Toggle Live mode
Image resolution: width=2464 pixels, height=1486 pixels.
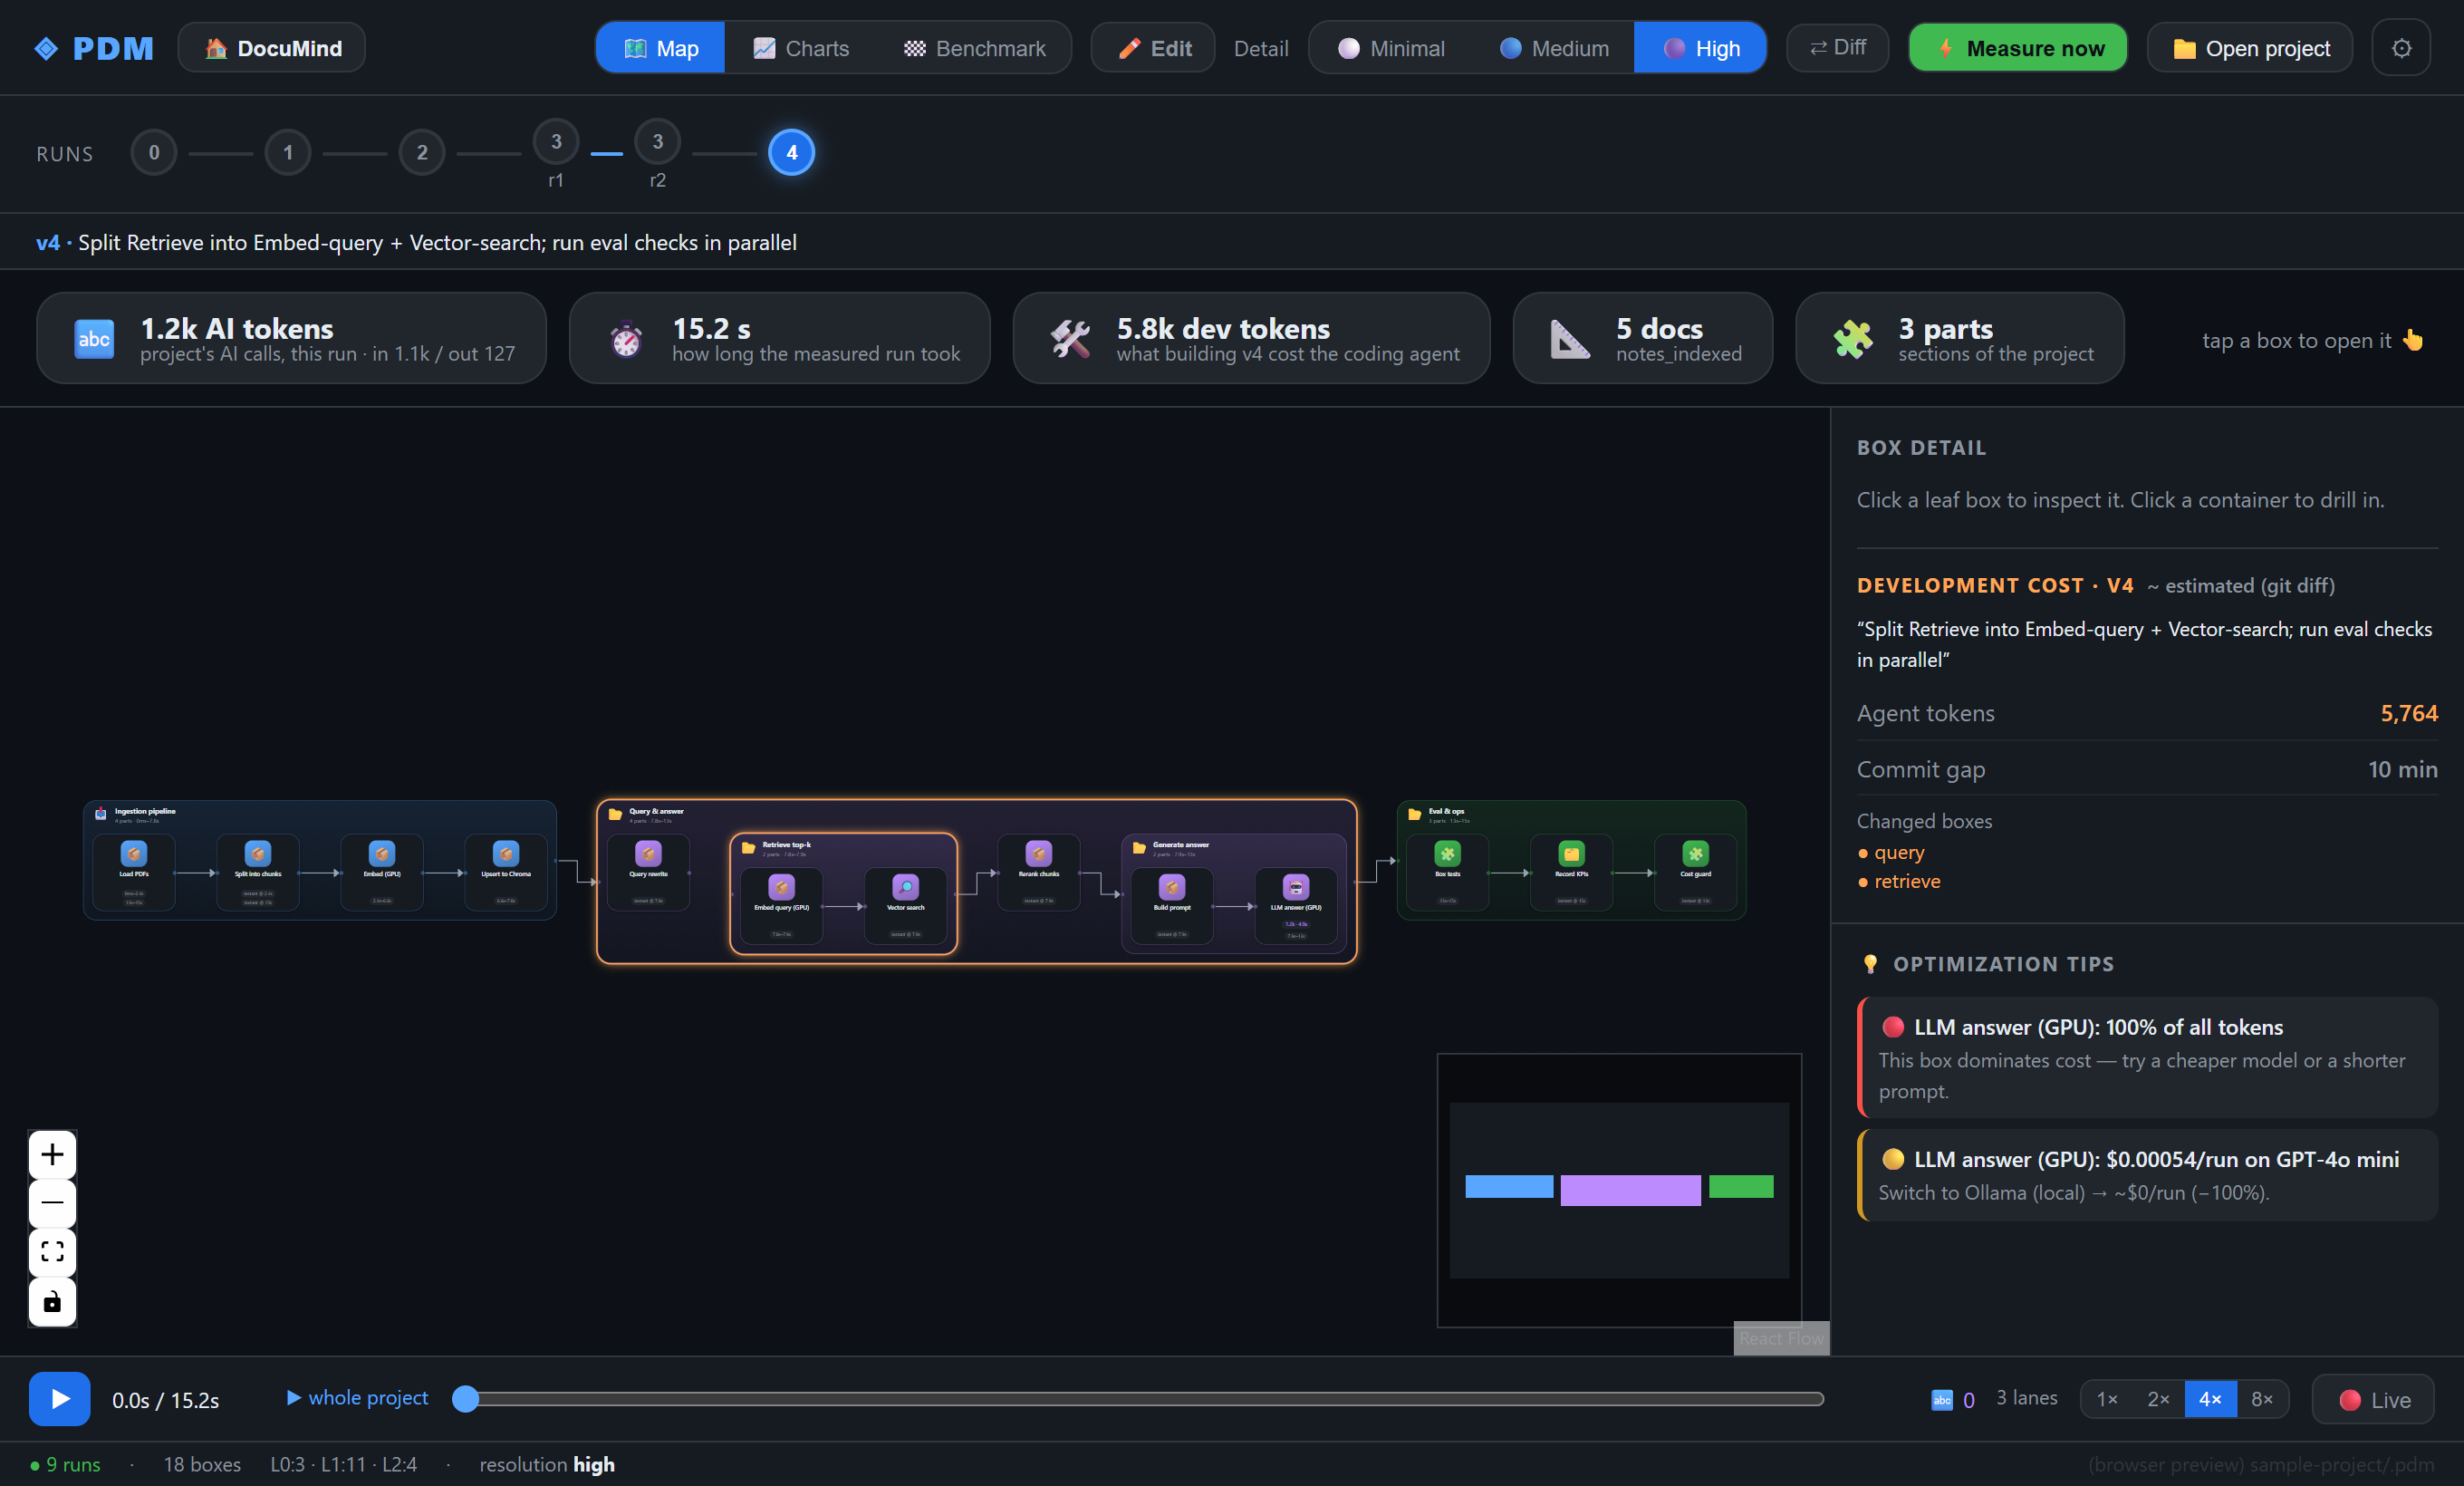[2373, 1399]
